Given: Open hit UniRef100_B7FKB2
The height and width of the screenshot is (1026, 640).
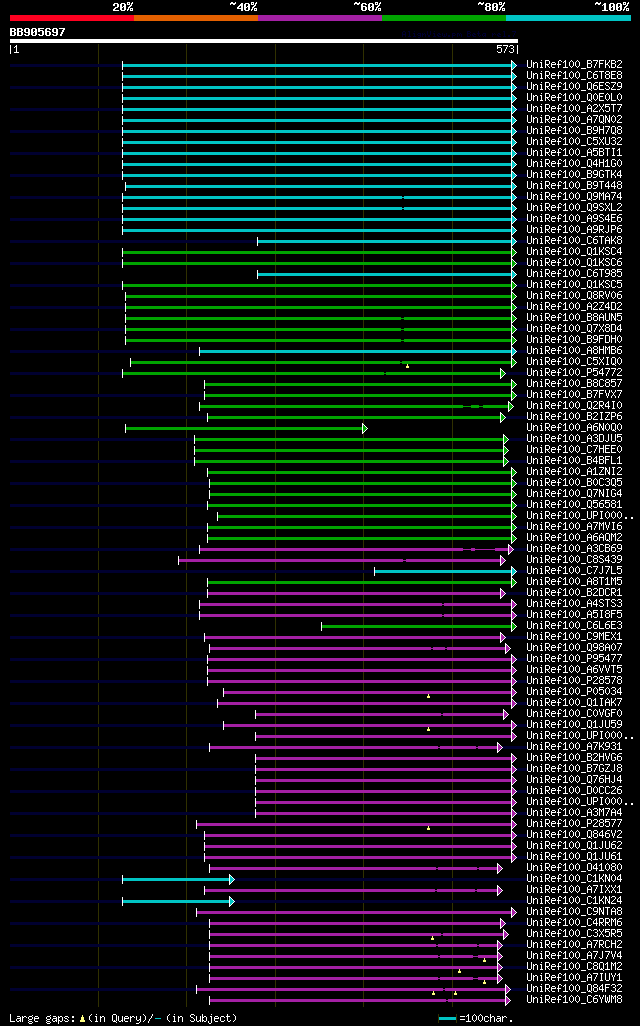Looking at the screenshot, I should point(575,65).
